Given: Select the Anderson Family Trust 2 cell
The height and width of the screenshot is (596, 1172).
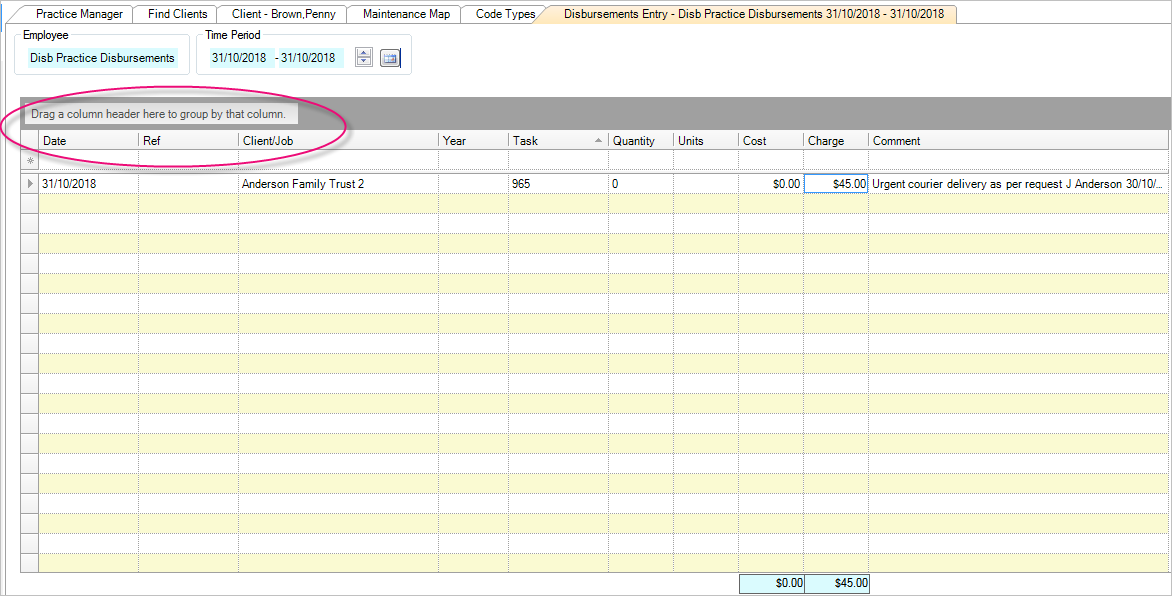Looking at the screenshot, I should tap(337, 184).
